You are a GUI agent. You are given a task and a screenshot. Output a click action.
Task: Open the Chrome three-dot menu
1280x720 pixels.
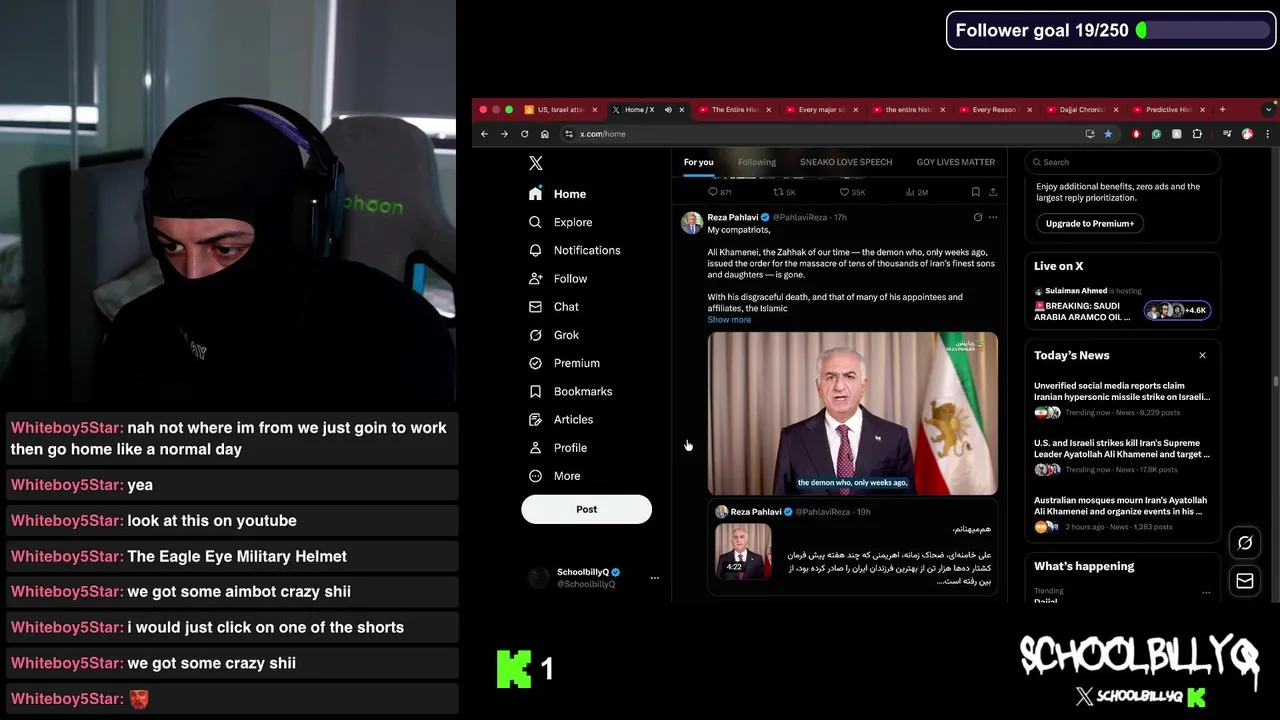pyautogui.click(x=1267, y=134)
